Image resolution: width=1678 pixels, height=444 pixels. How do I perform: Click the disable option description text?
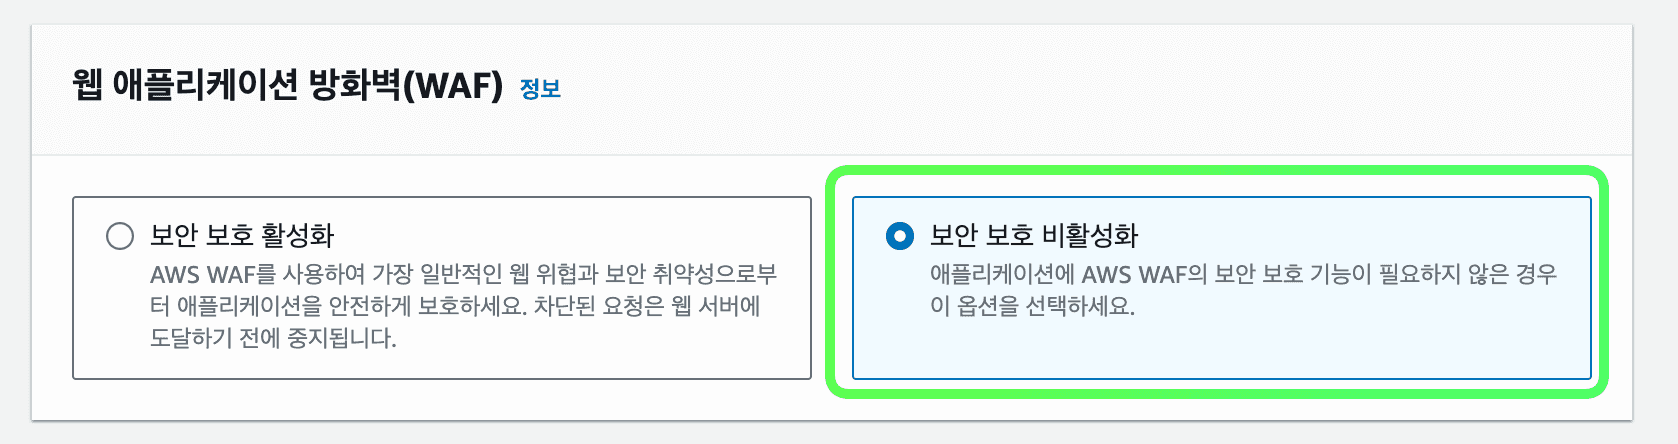[x=1242, y=289]
